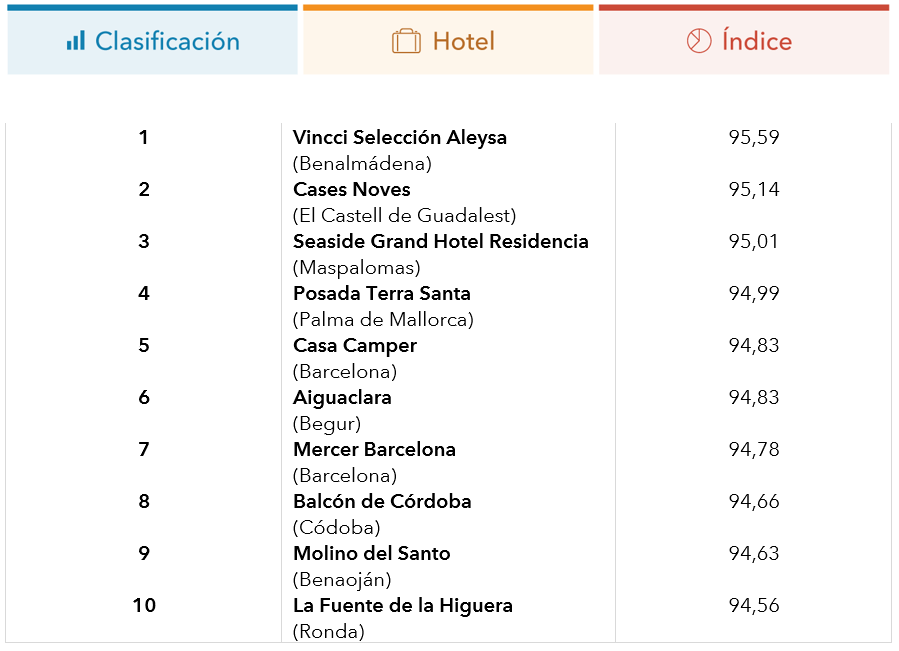Image resolution: width=899 pixels, height=651 pixels.
Task: Open the Mercer Barcelona entry
Action: pyautogui.click(x=374, y=450)
